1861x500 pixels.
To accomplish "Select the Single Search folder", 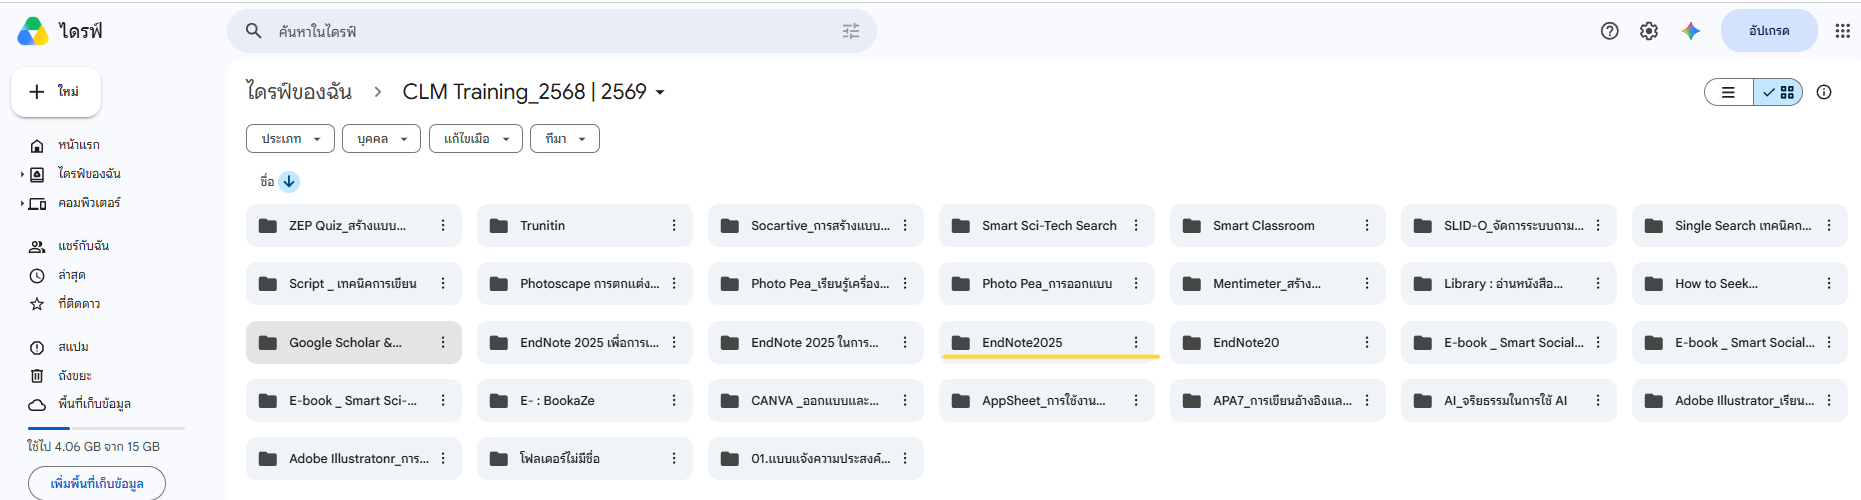I will pos(1740,225).
